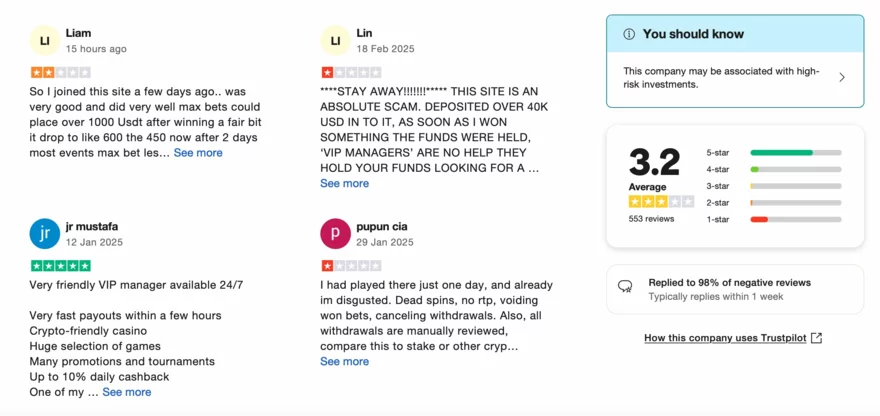Image resolution: width=880 pixels, height=416 pixels.
Task: Click the 3-star rating bar
Action: pyautogui.click(x=795, y=186)
